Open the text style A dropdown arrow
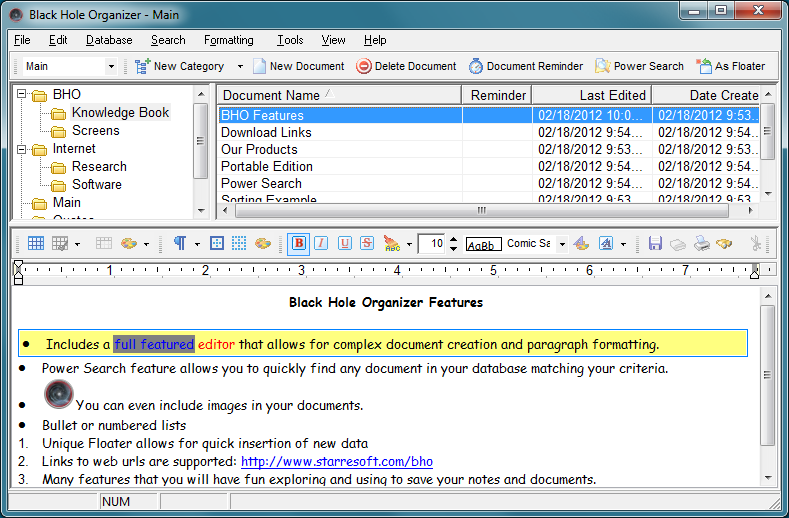Screen dimensions: 789x518 point(623,245)
